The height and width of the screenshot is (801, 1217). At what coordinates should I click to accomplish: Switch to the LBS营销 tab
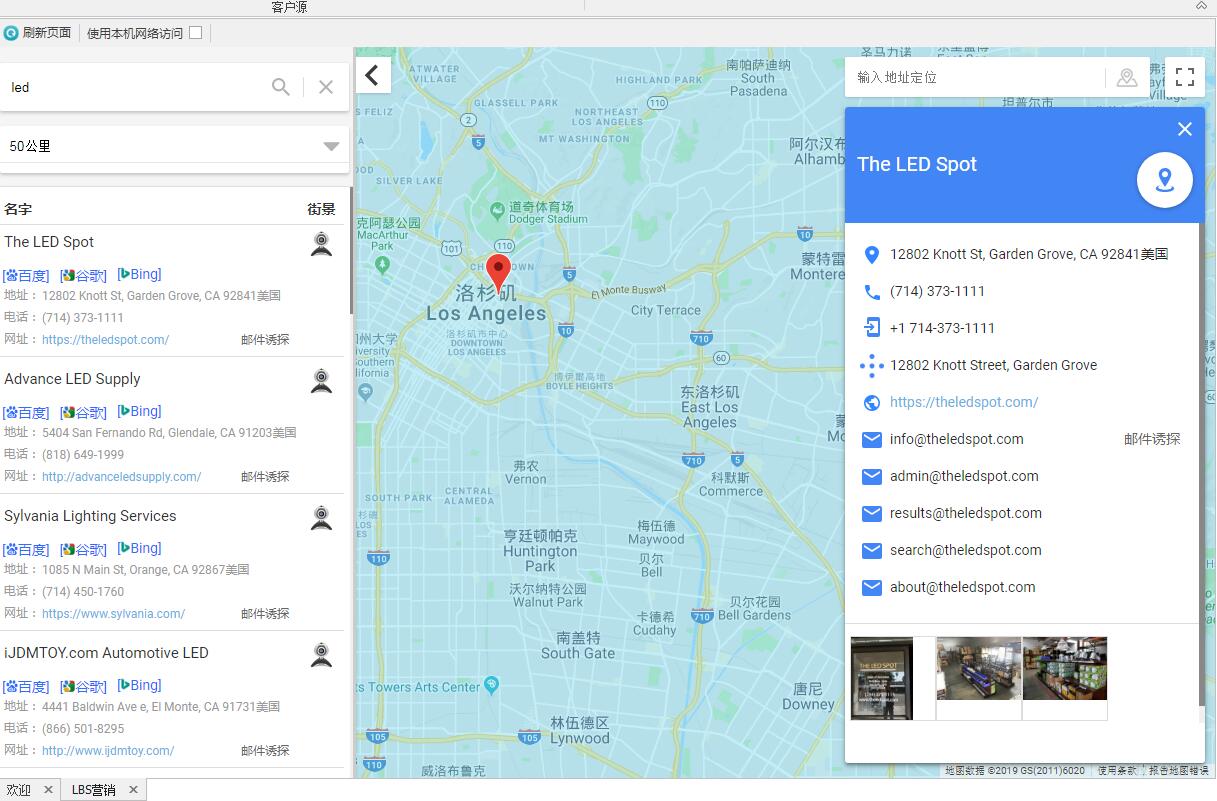pos(93,790)
